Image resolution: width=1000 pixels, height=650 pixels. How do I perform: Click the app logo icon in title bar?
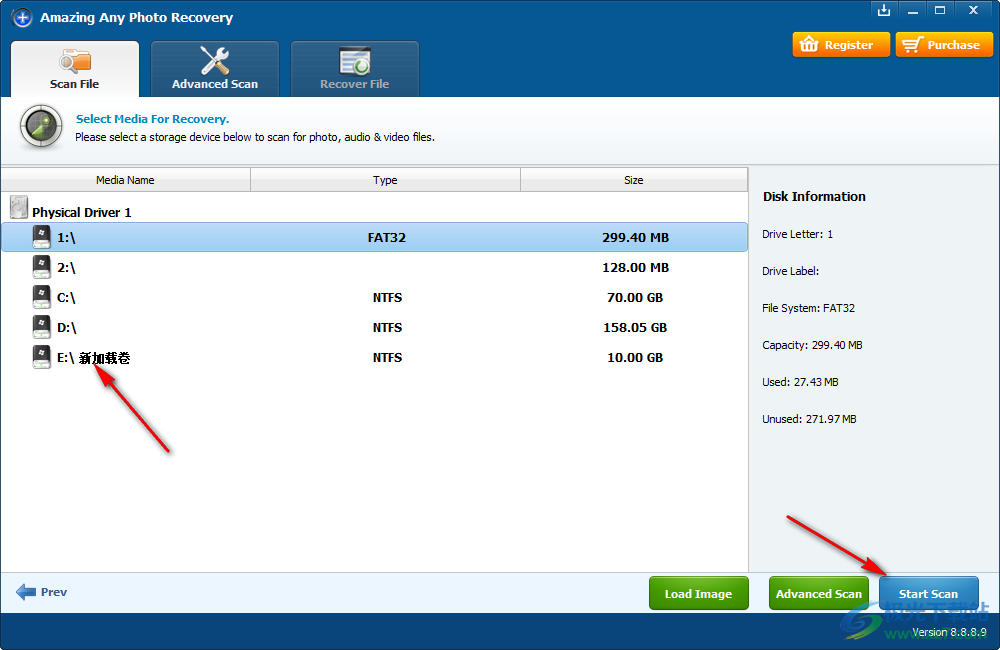[x=22, y=18]
